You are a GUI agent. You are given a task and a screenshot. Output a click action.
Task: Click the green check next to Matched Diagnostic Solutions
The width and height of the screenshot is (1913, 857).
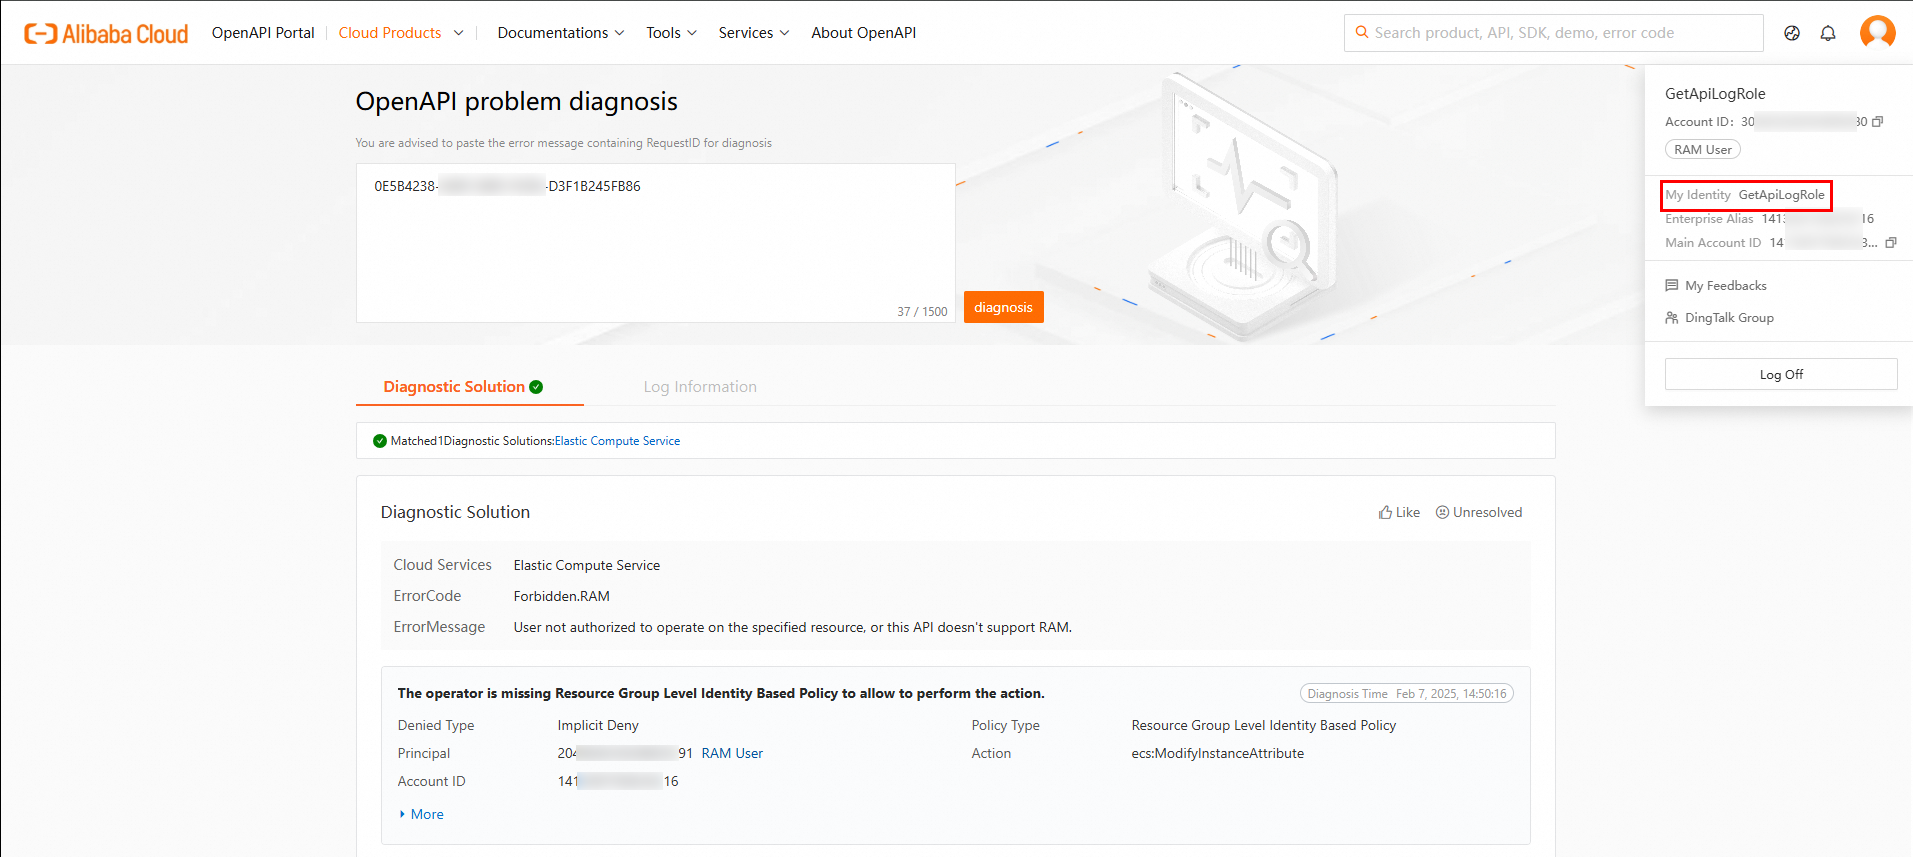coord(380,441)
